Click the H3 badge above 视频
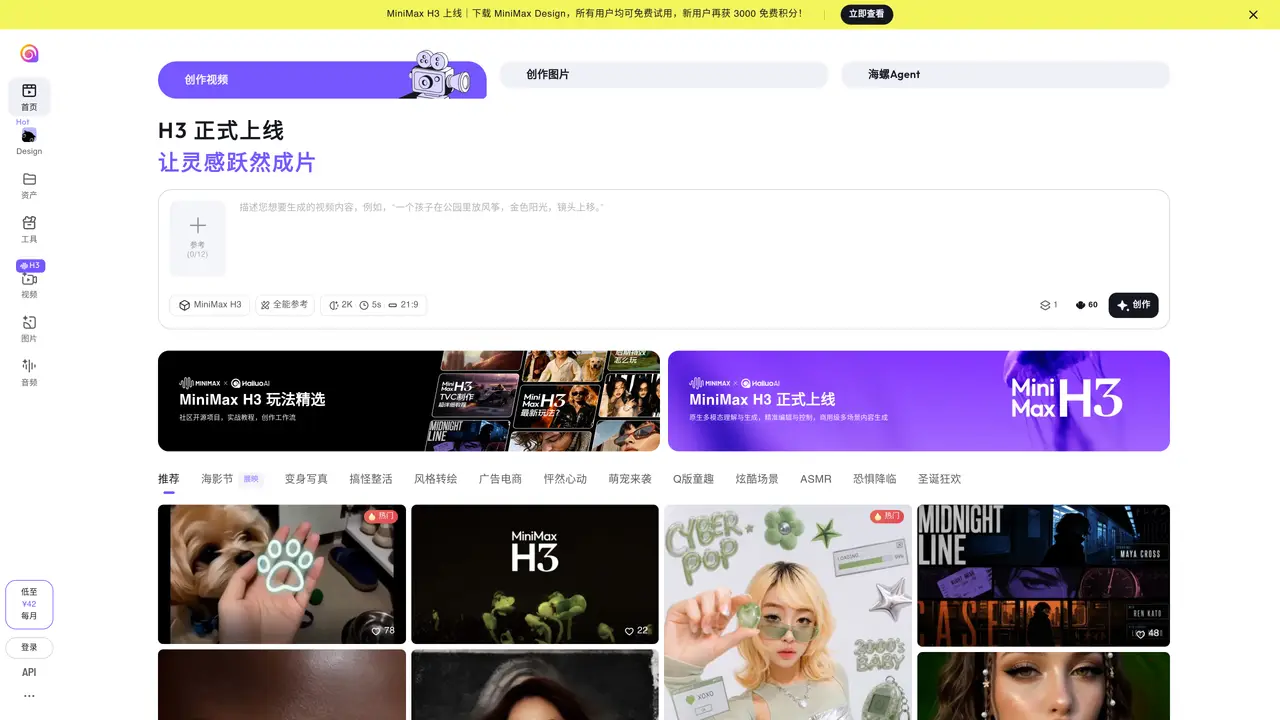The height and width of the screenshot is (720, 1280). 30,266
